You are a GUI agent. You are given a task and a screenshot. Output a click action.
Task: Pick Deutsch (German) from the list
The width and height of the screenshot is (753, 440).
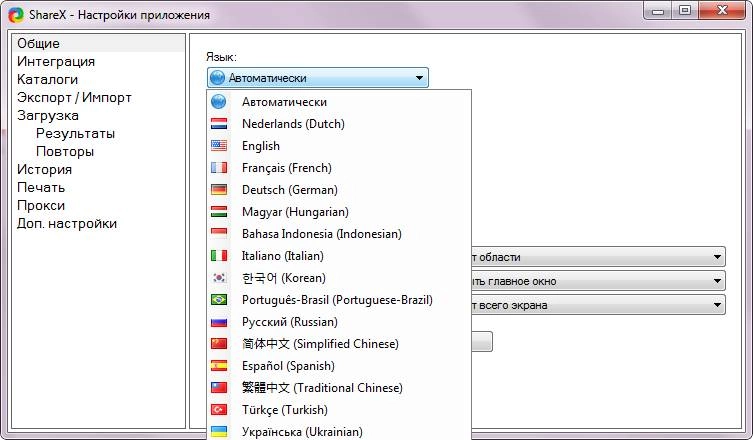(x=339, y=190)
